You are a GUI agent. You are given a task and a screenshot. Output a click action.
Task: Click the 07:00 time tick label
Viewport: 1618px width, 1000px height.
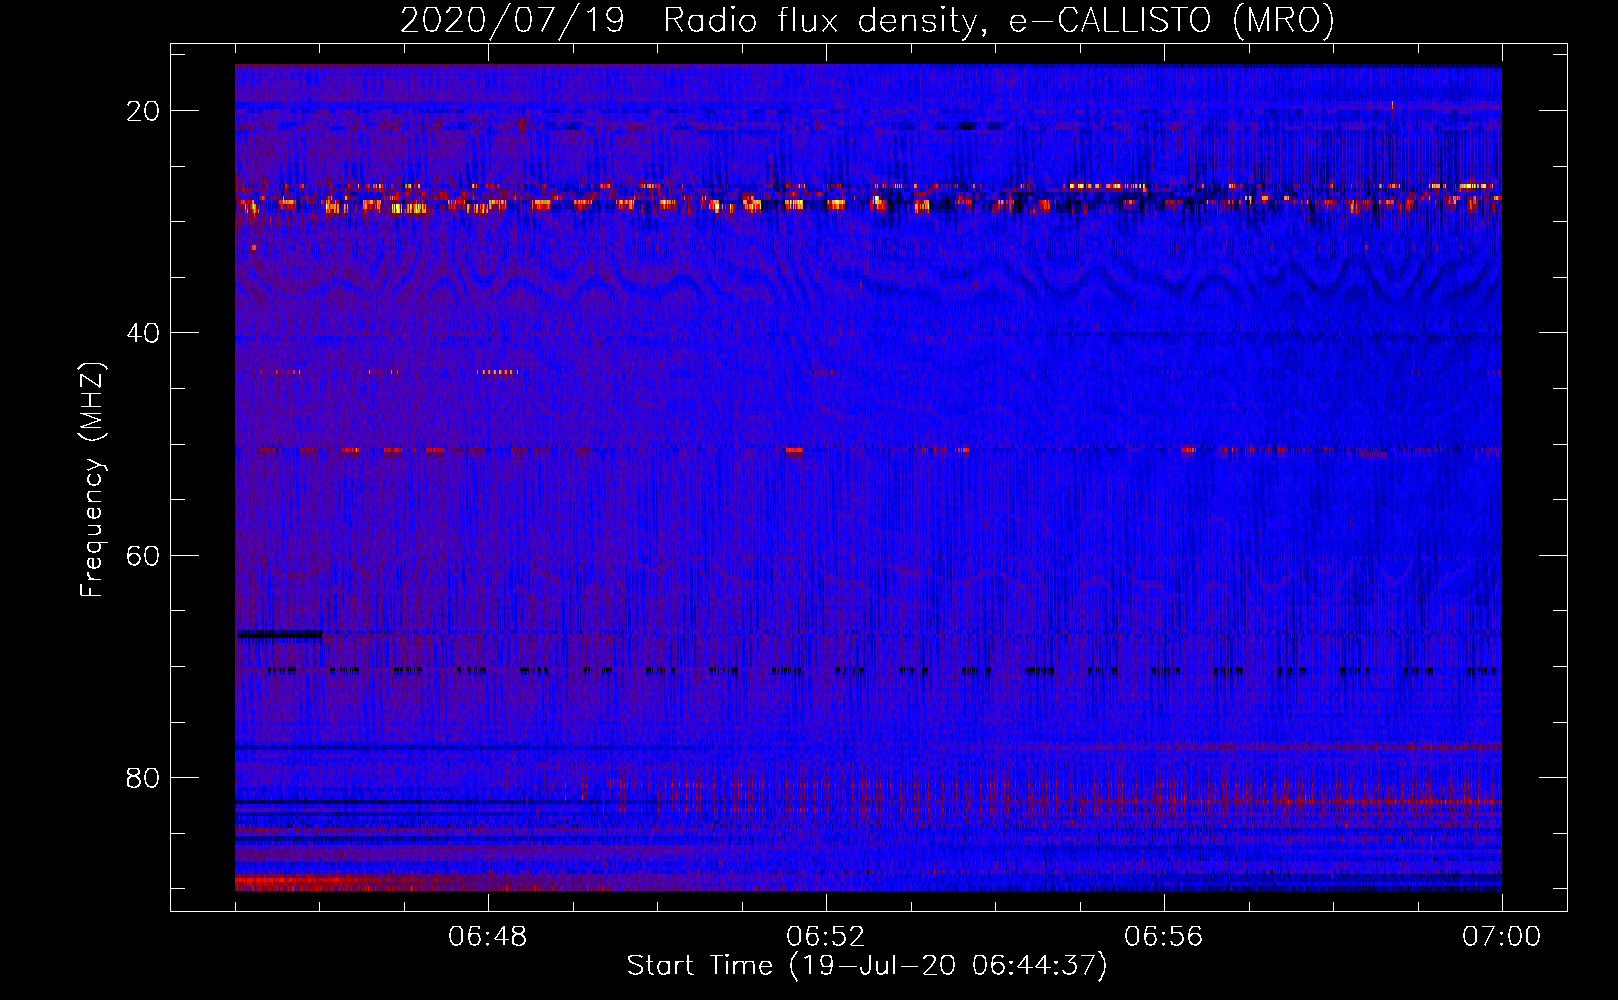1502,937
